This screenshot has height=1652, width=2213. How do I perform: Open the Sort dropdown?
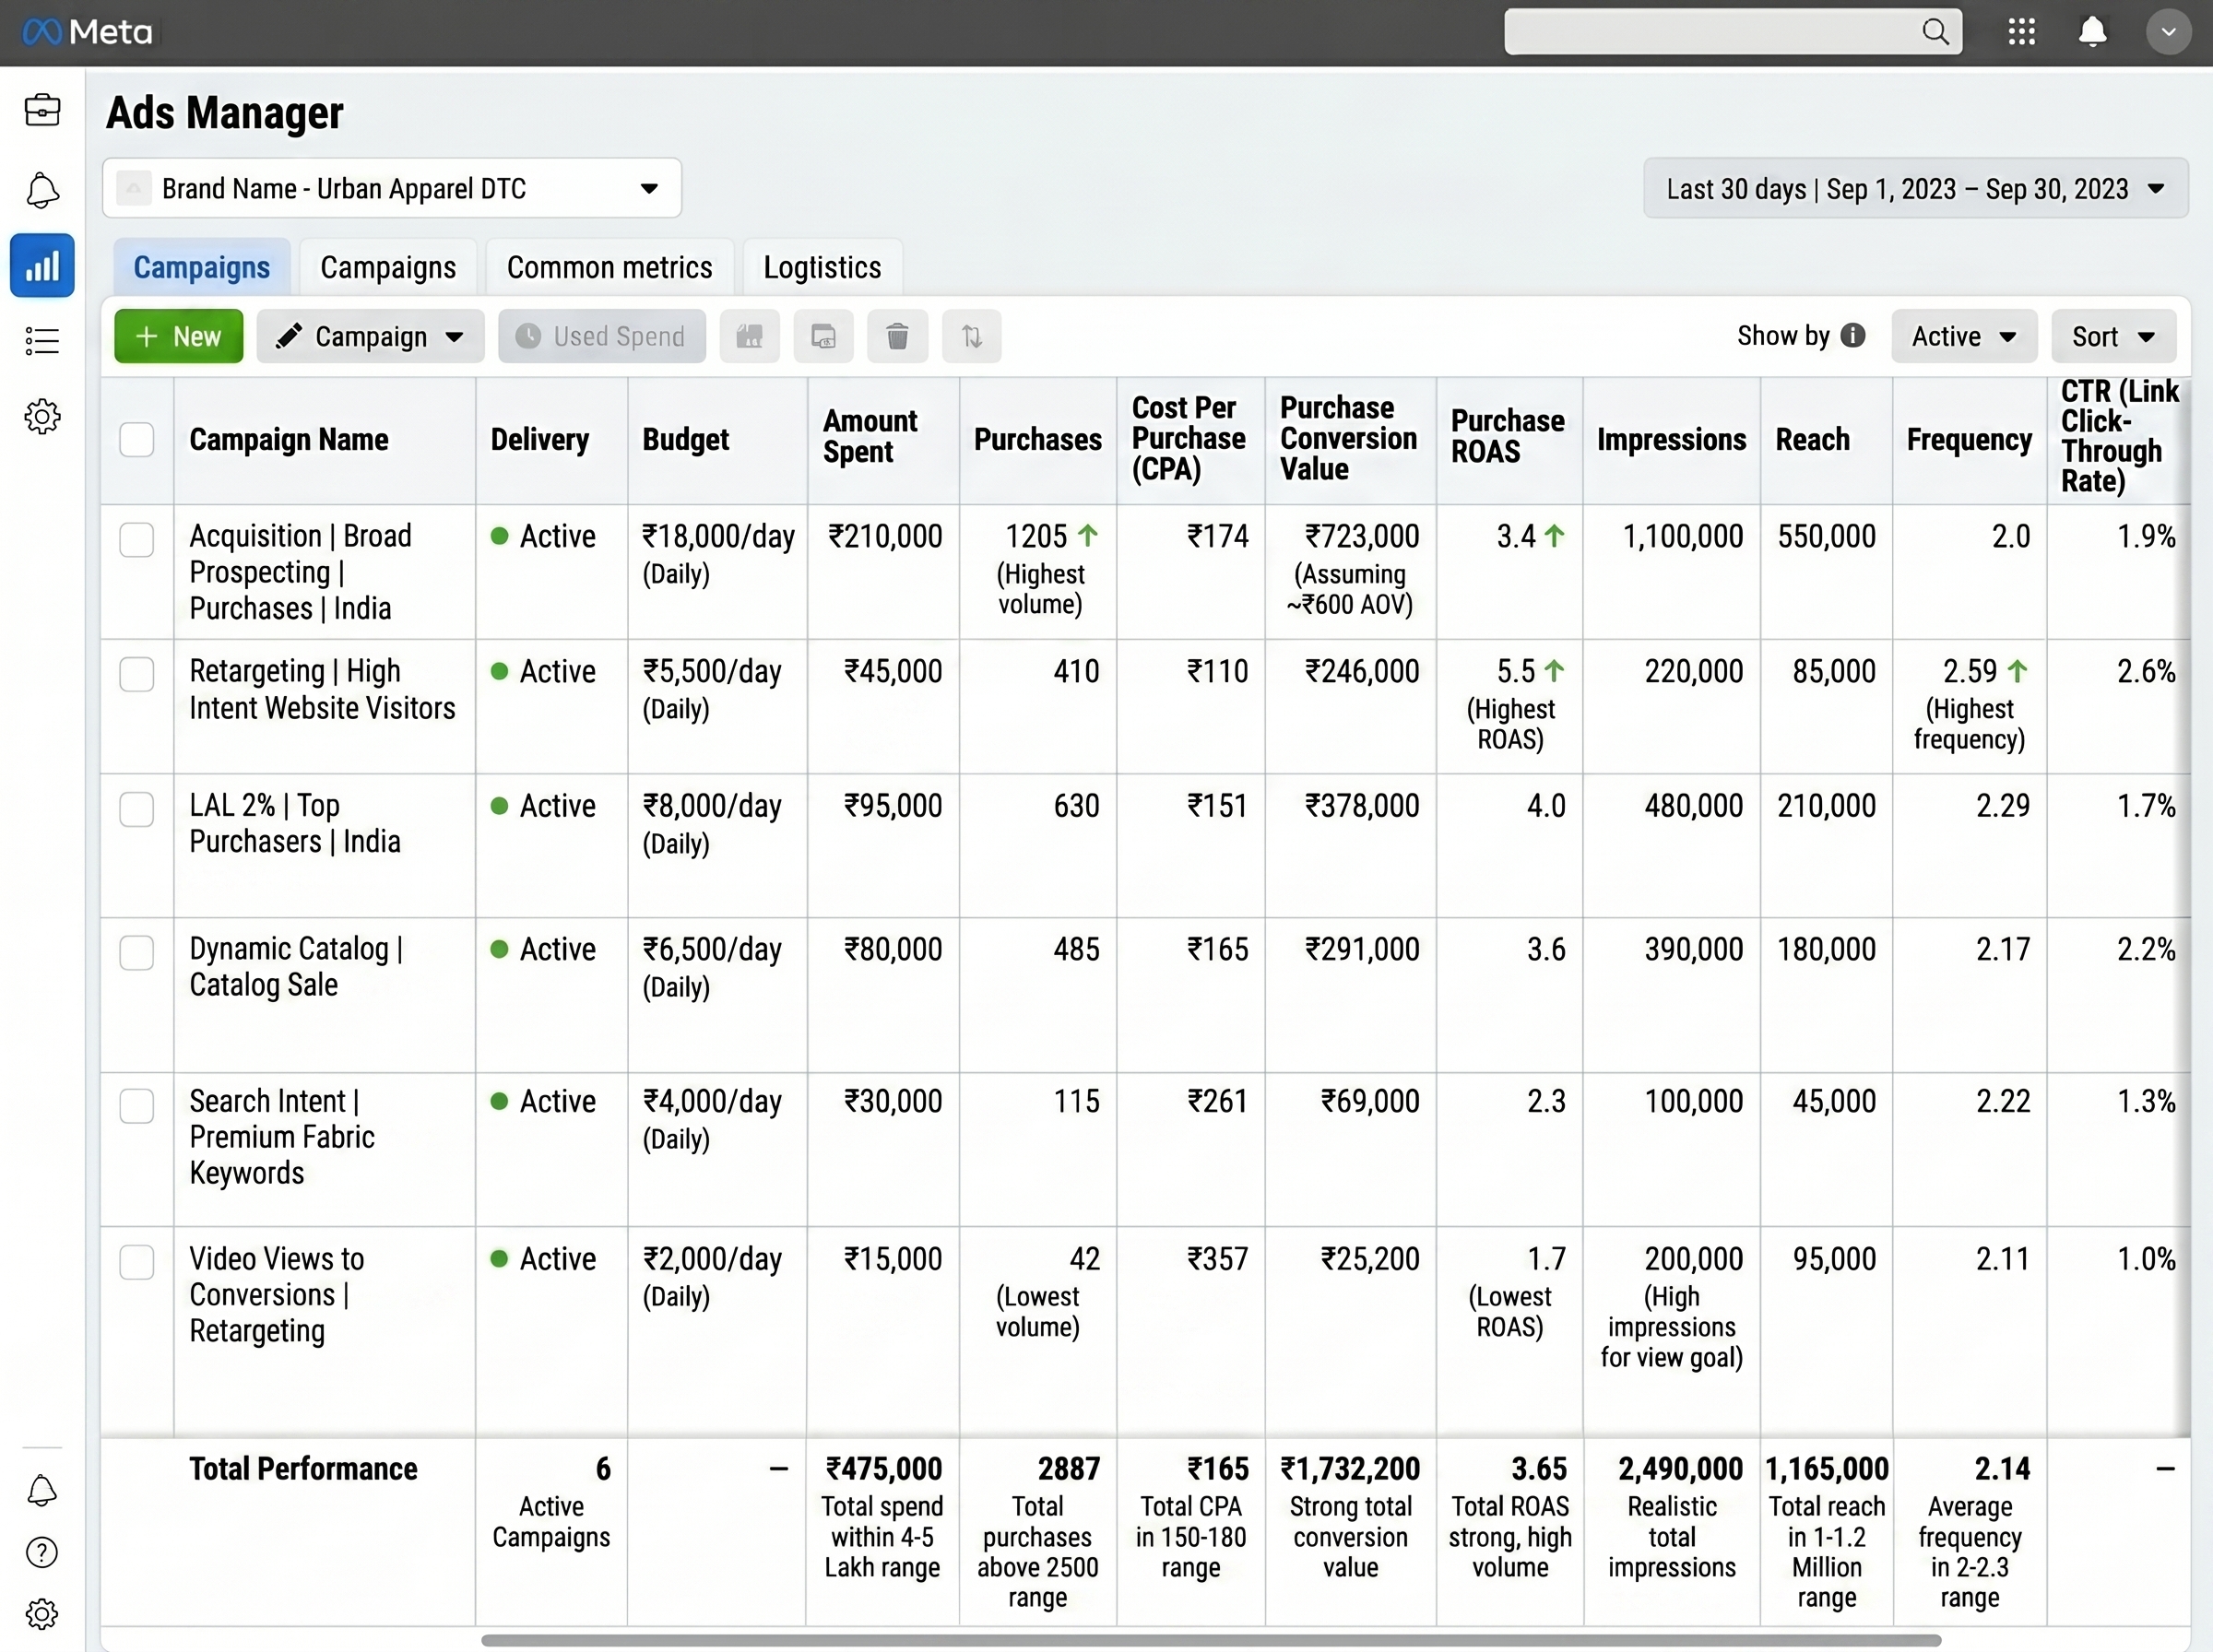(x=2113, y=337)
